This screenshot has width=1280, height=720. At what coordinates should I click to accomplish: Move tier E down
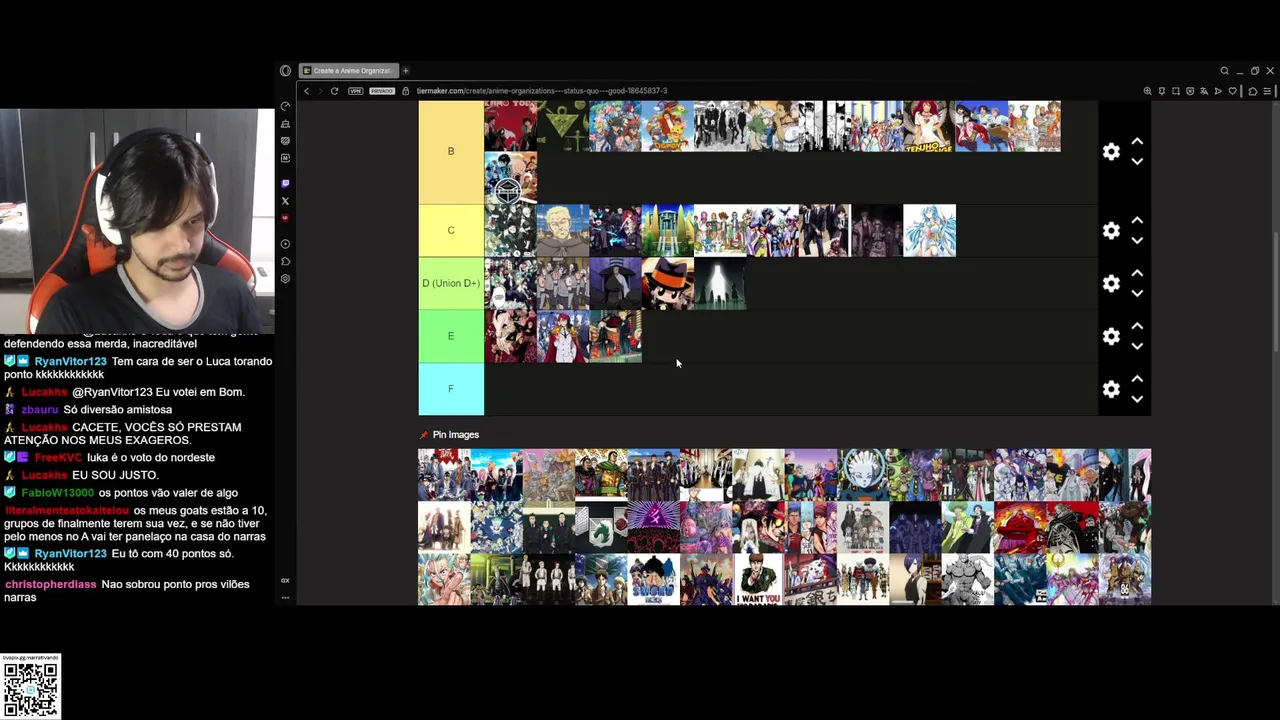[x=1137, y=346]
